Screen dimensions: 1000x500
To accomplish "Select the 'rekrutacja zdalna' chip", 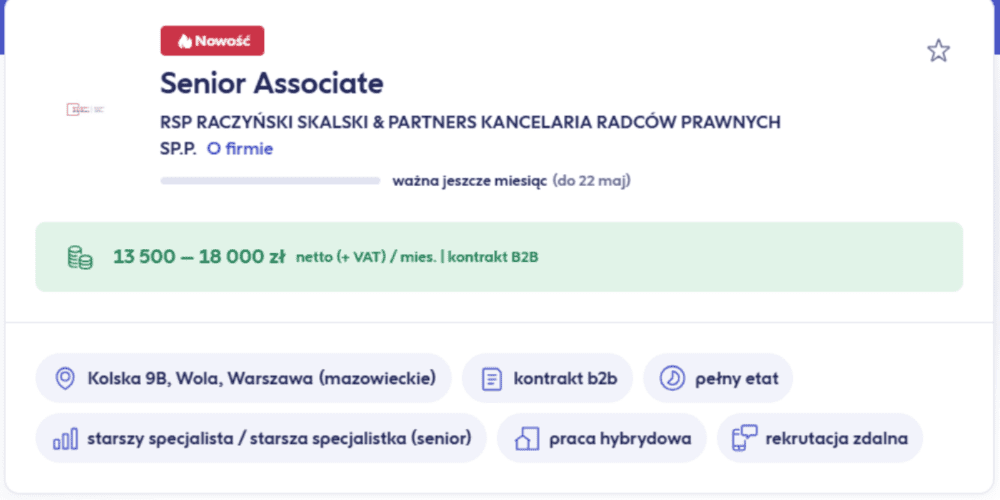I will 820,438.
